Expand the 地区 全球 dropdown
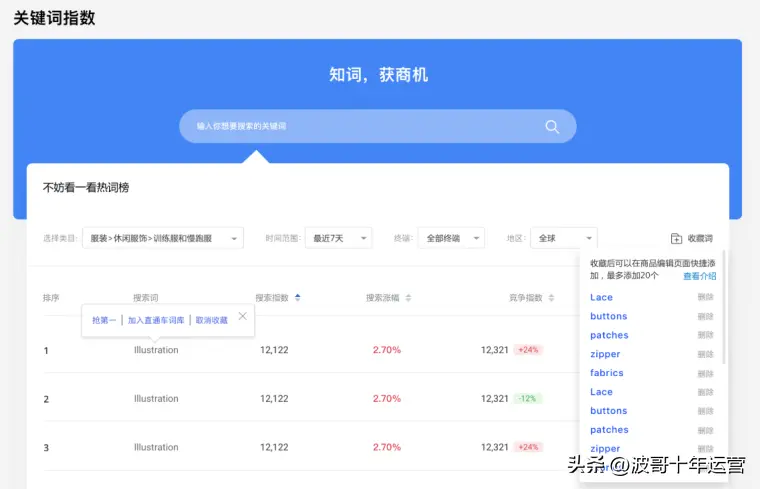Image resolution: width=760 pixels, height=489 pixels. [563, 238]
